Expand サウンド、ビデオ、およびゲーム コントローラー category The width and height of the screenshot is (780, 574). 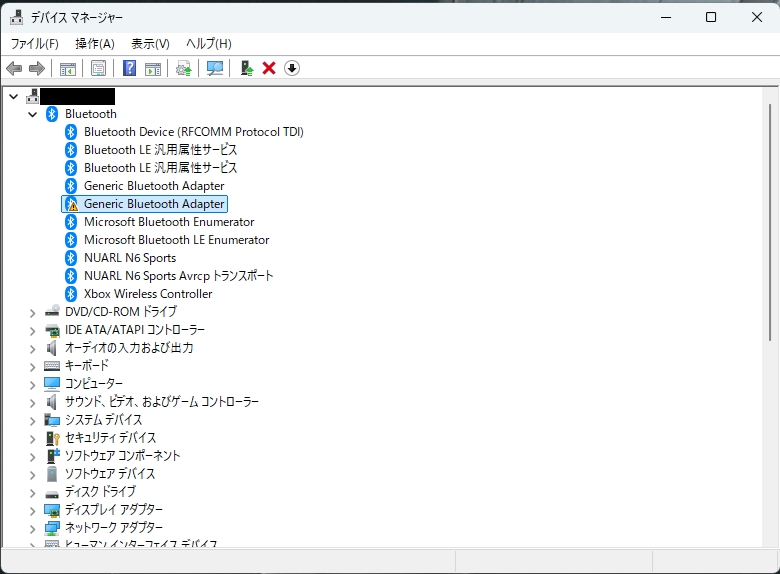tap(32, 403)
